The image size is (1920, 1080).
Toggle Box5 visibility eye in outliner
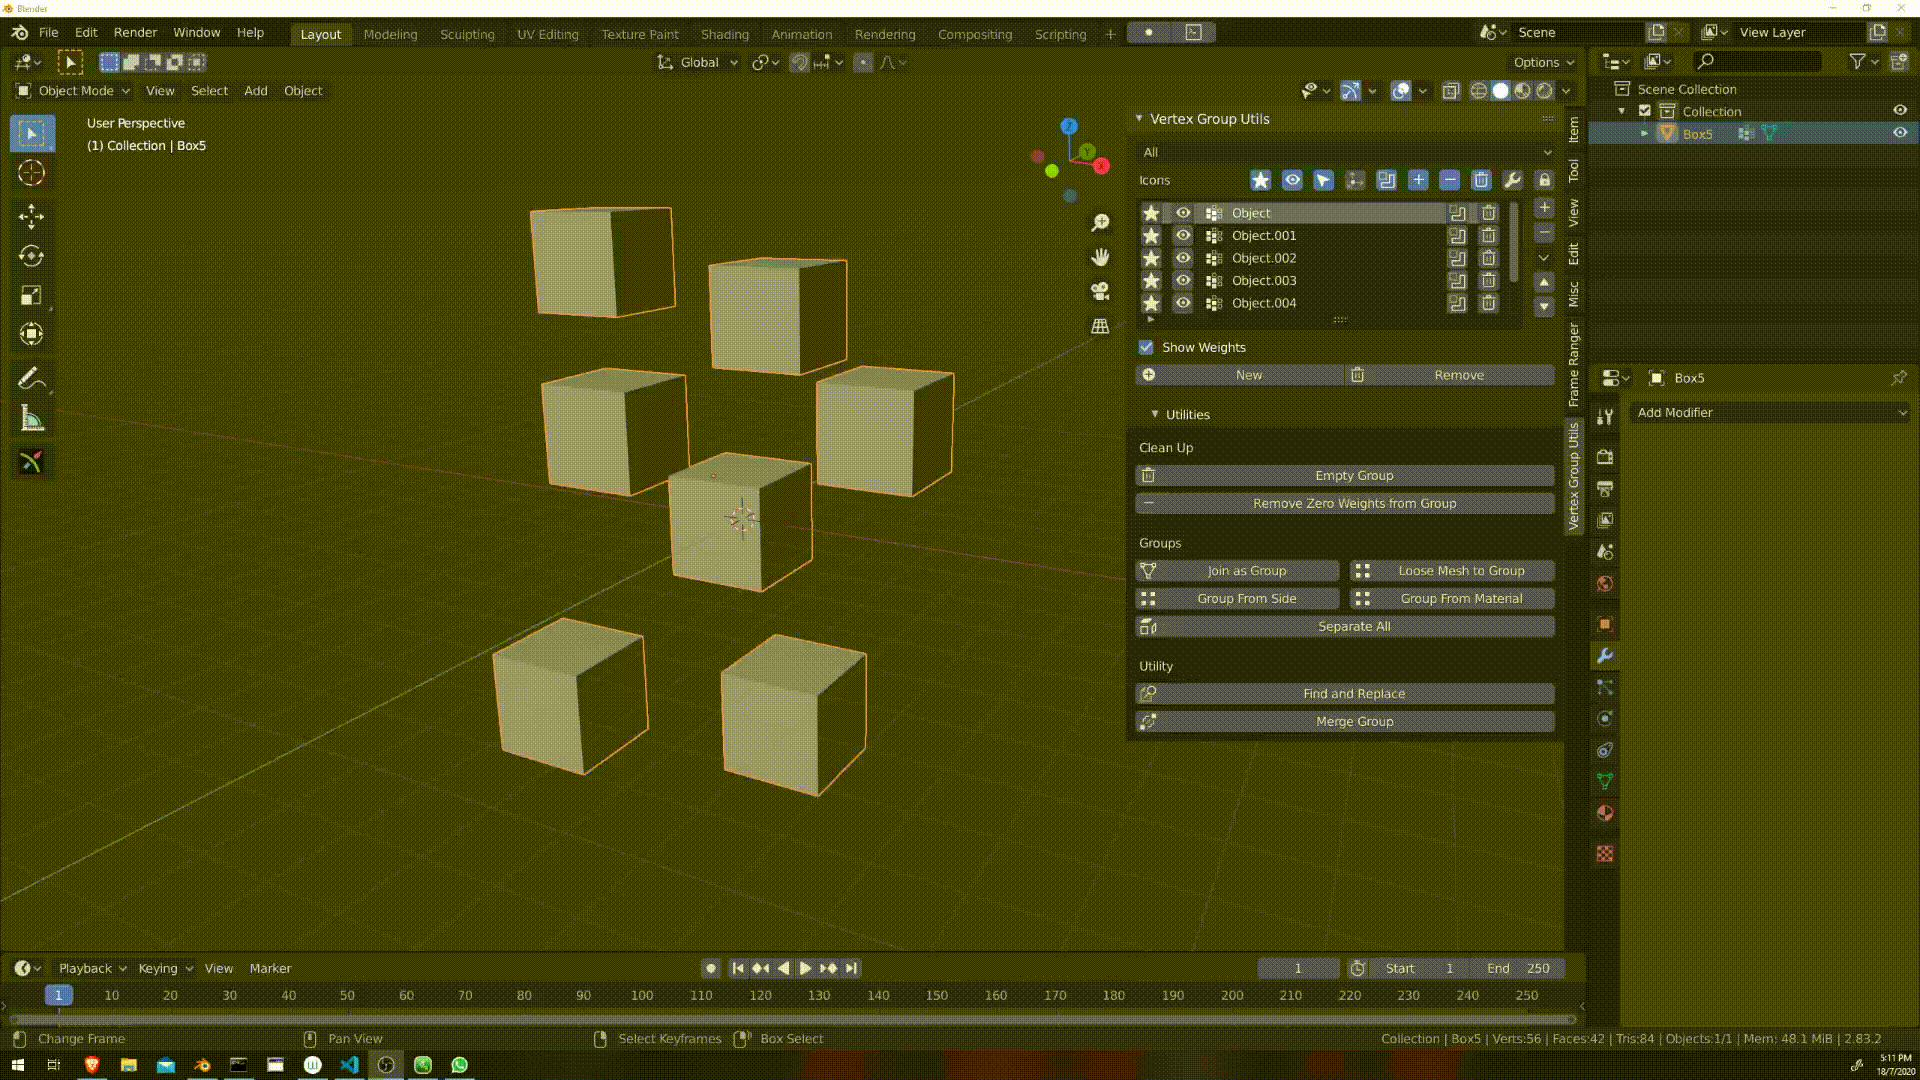pyautogui.click(x=1900, y=133)
